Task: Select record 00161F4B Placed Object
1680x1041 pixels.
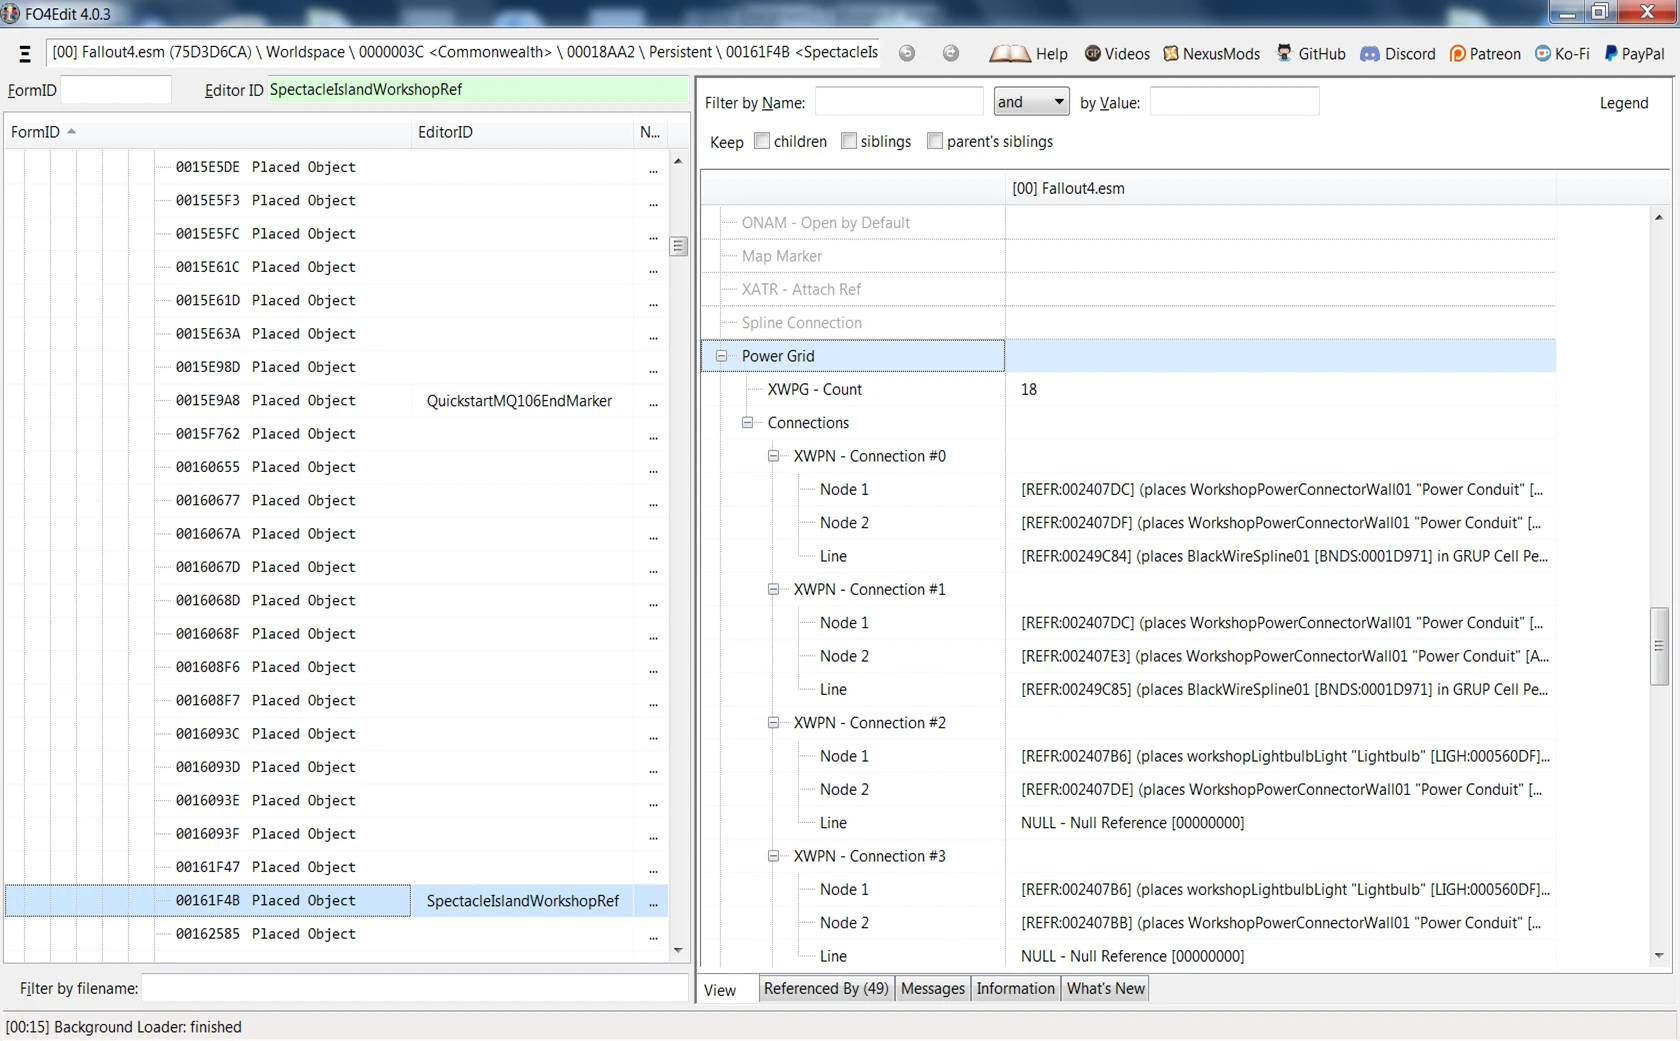Action: click(x=336, y=901)
